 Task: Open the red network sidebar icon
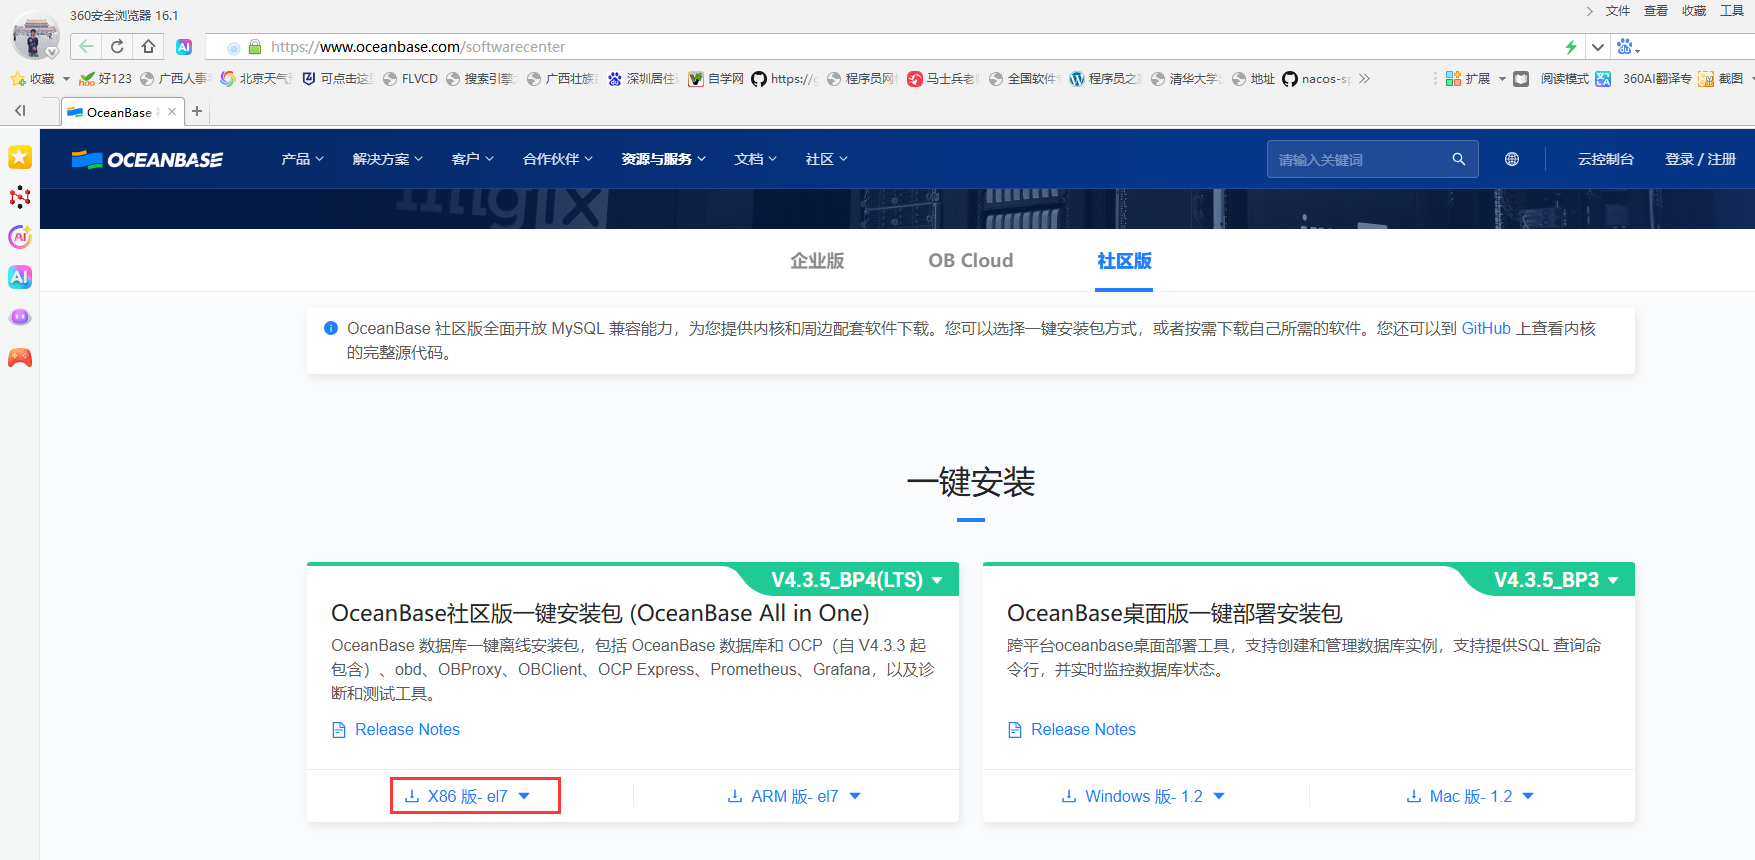pos(20,197)
